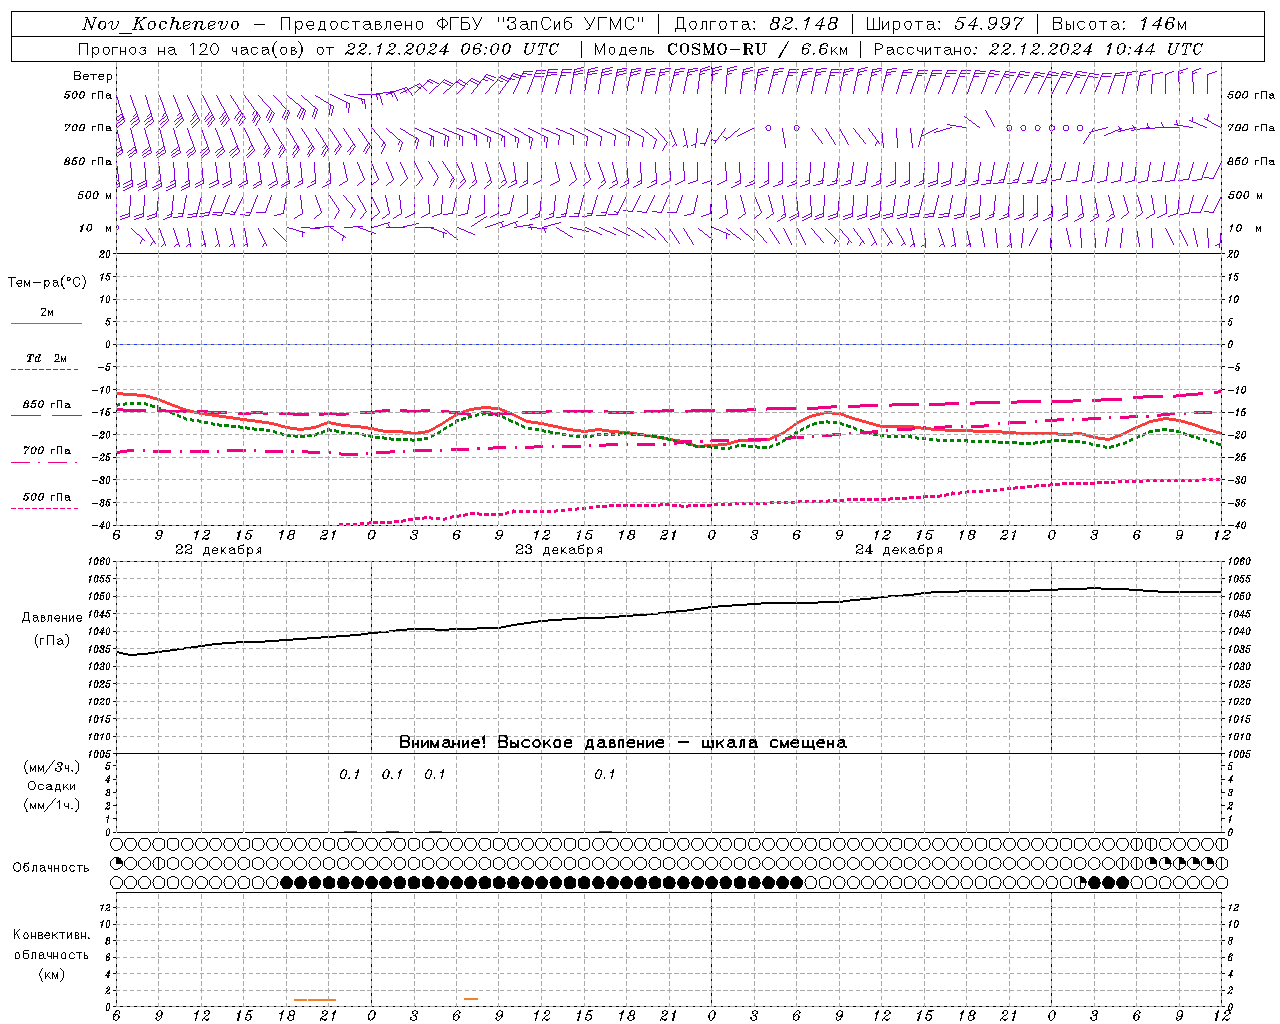Screen dimensions: 1280x1024
Task: Click the short orange convective cloud bar
Action: [471, 999]
